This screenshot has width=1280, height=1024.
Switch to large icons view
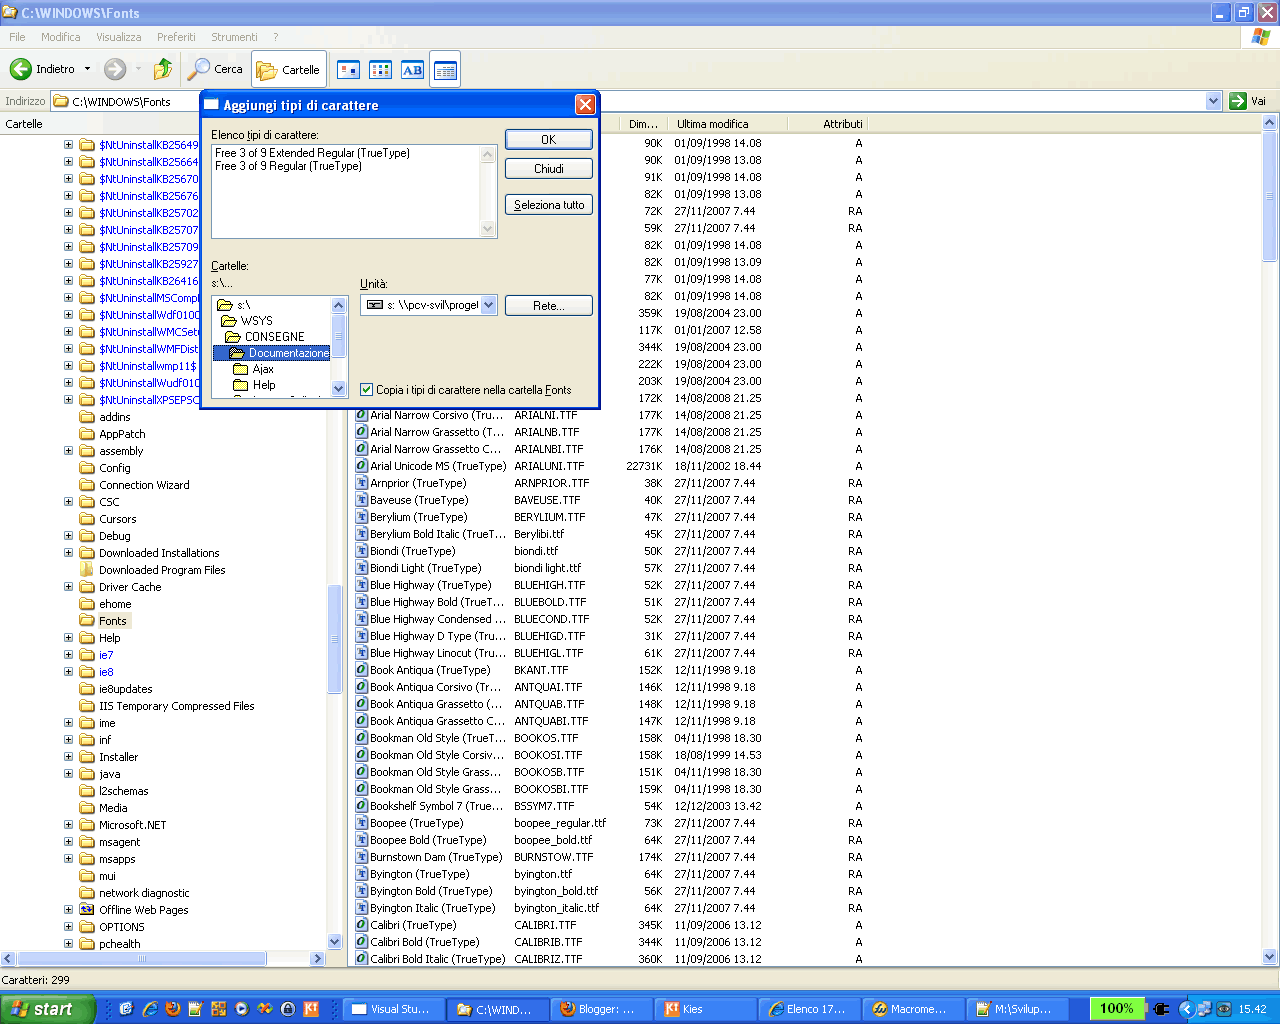pyautogui.click(x=348, y=69)
